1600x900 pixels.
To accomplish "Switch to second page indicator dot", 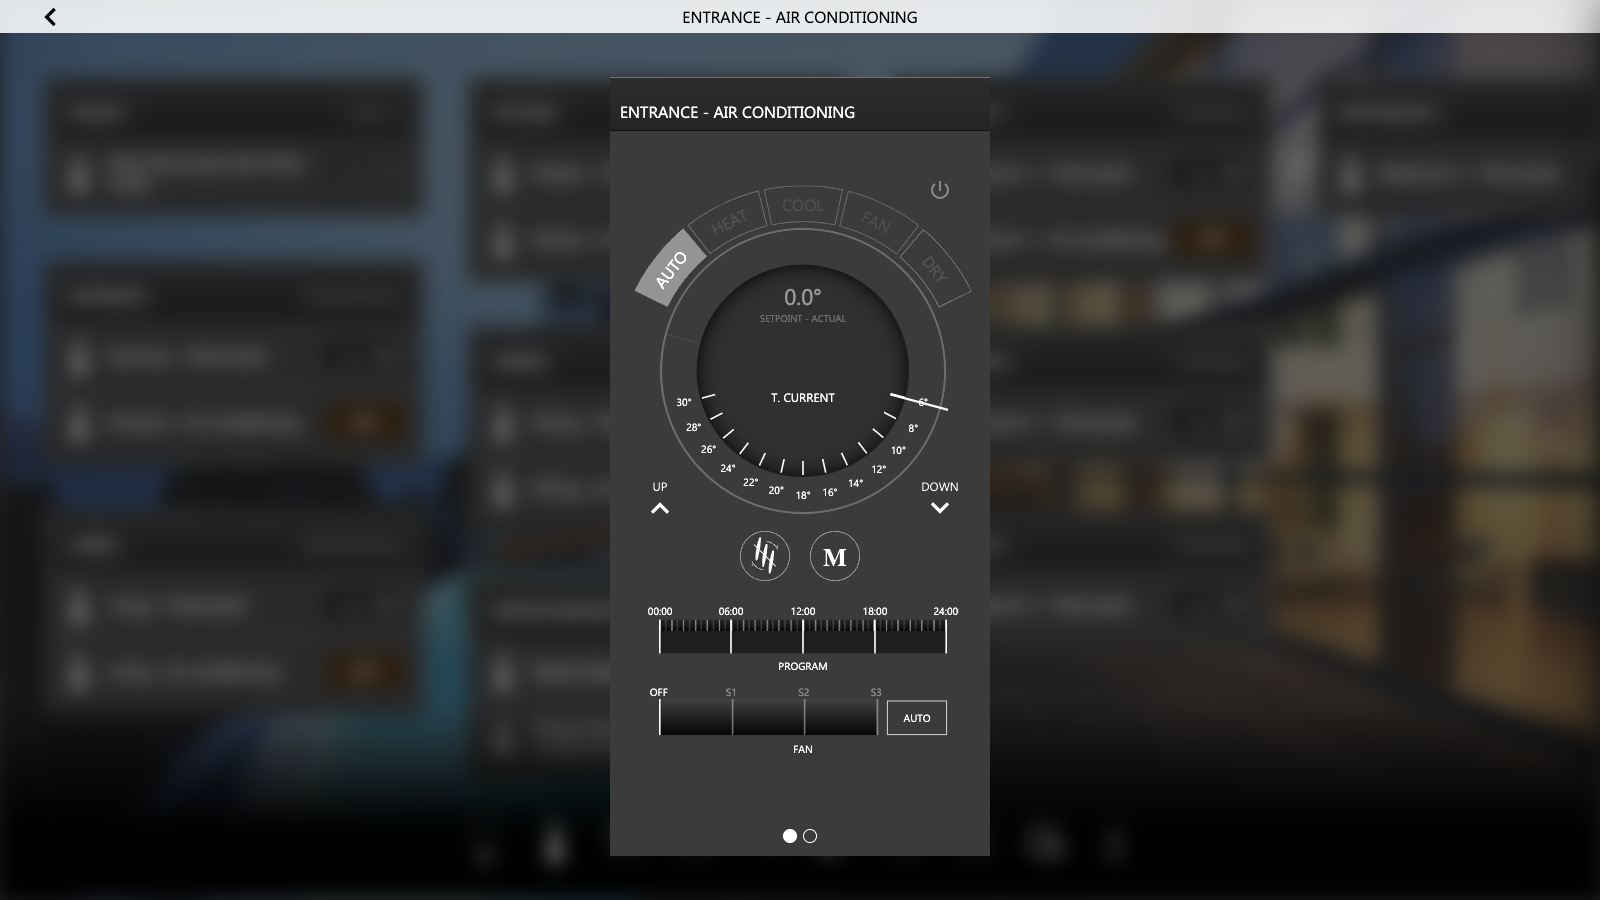I will 810,836.
